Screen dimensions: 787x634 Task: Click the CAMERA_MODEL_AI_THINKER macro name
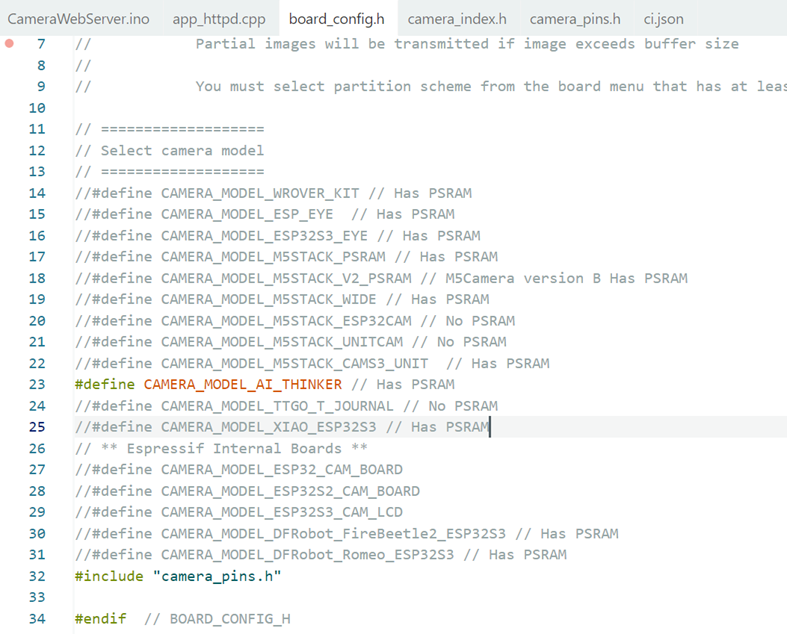click(x=242, y=384)
